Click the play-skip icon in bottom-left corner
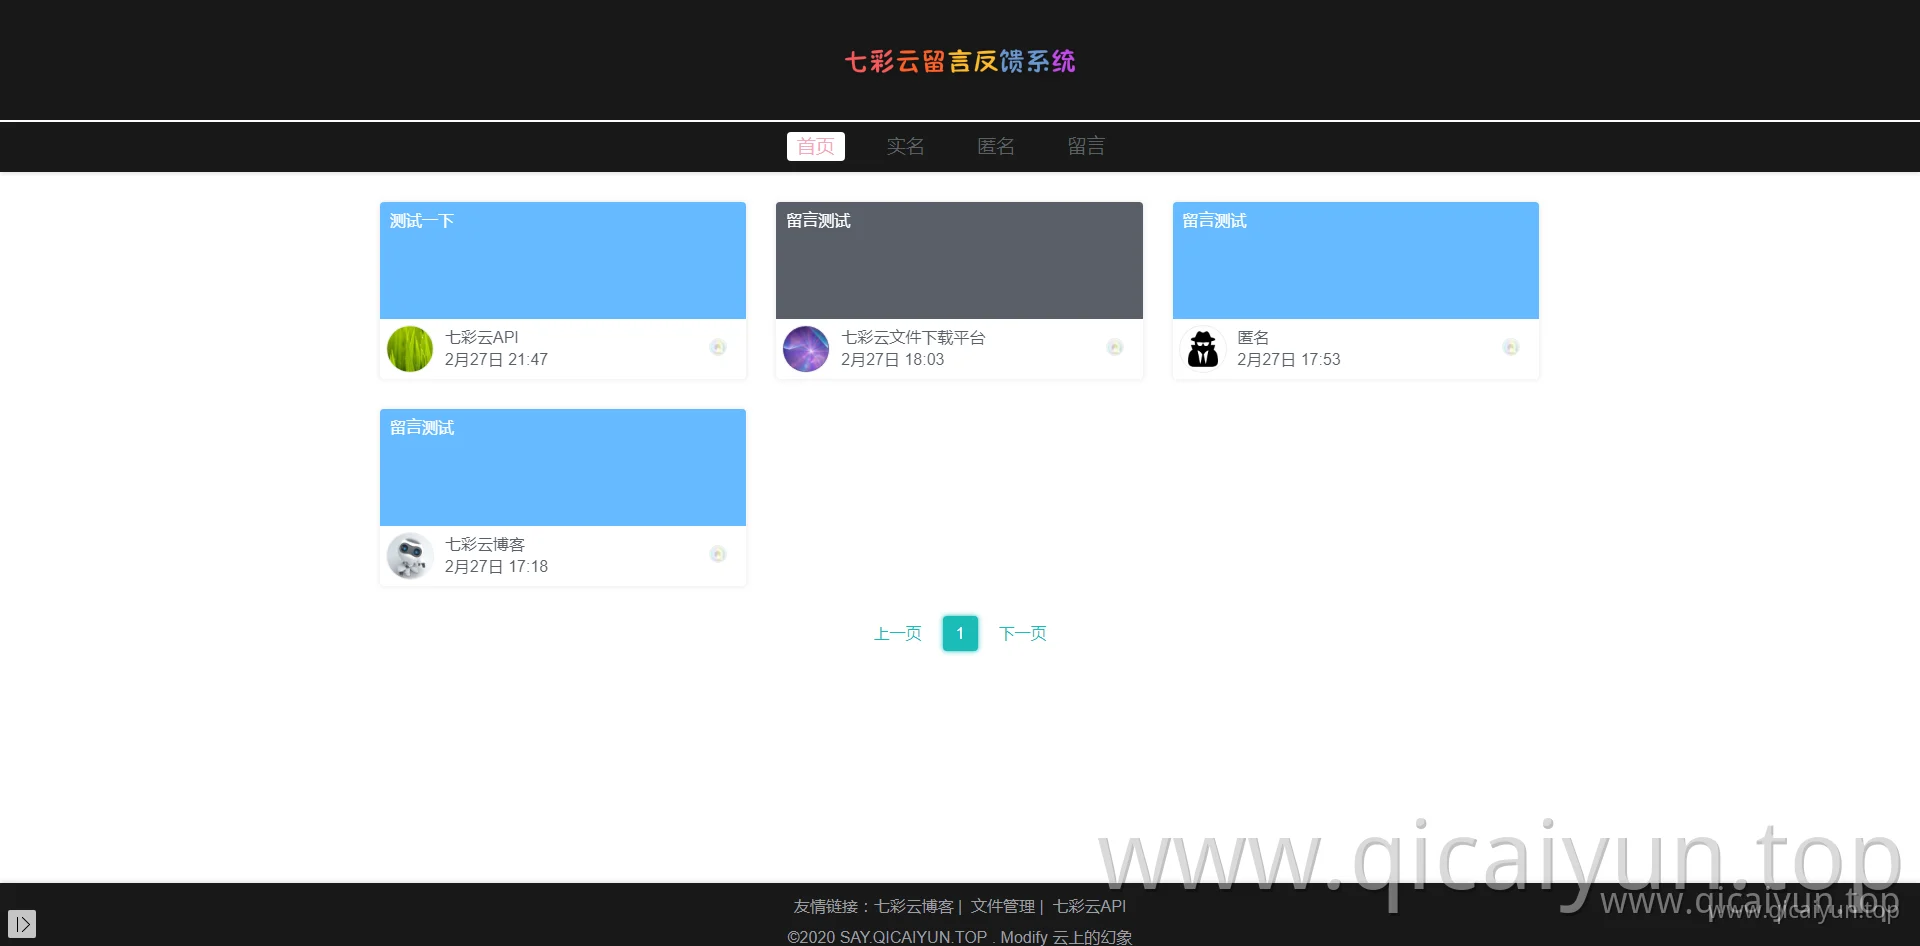Image resolution: width=1920 pixels, height=946 pixels. point(22,924)
